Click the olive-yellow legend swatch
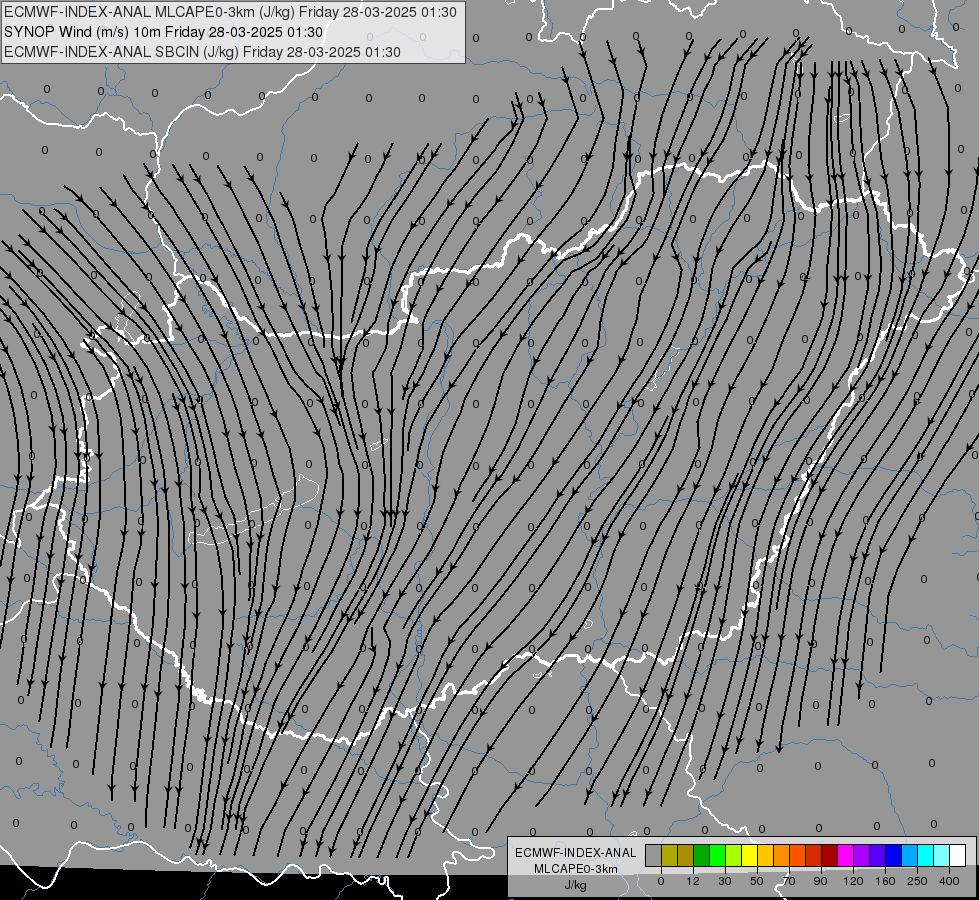This screenshot has height=900, width=979. click(x=669, y=855)
